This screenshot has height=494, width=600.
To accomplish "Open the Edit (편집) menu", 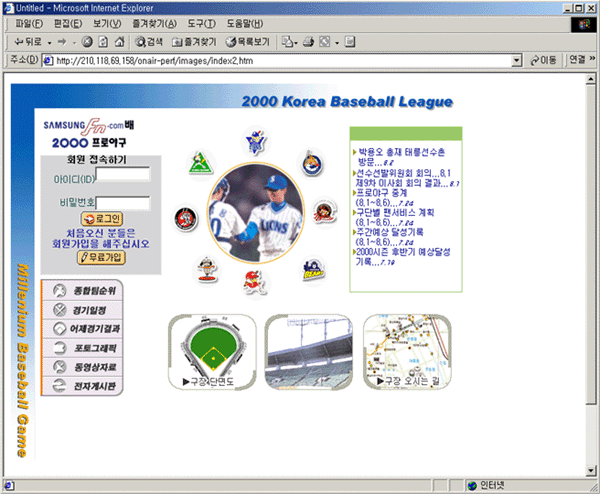I will (68, 24).
